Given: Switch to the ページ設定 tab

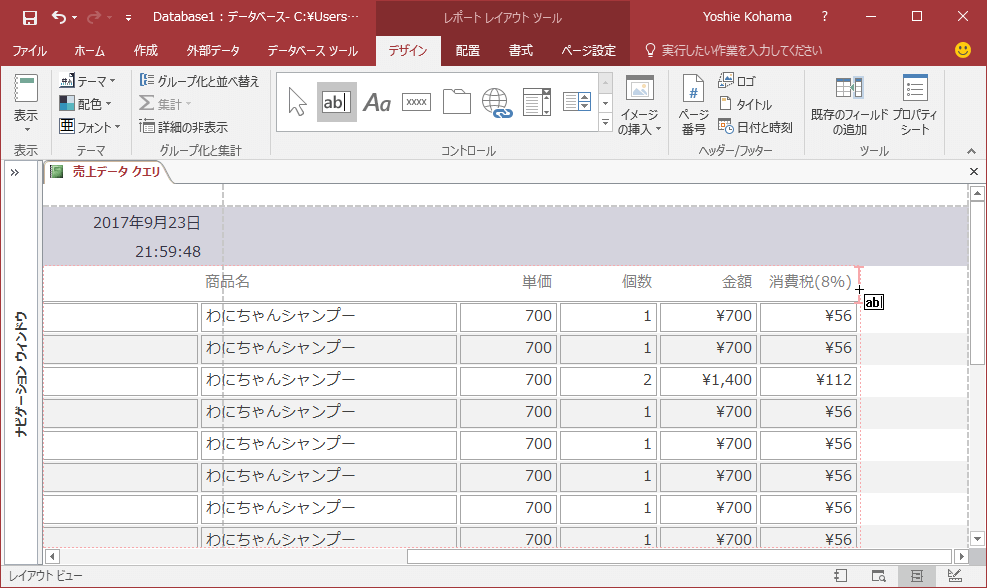Looking at the screenshot, I should click(x=589, y=50).
